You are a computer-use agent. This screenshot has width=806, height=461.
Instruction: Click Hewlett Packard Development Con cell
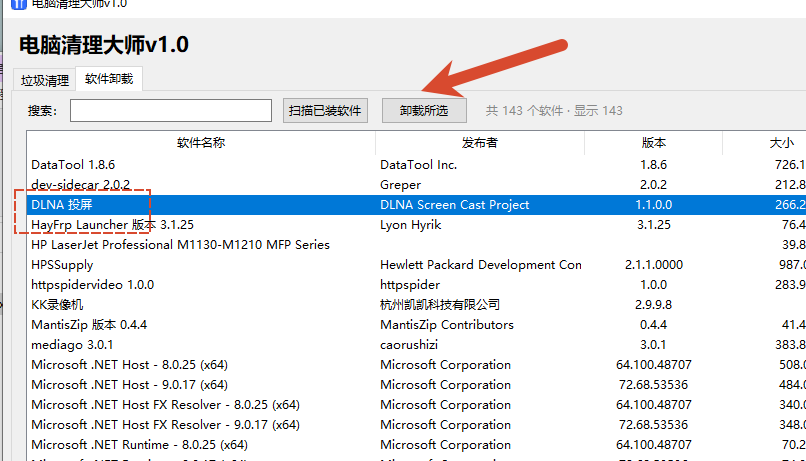point(481,265)
